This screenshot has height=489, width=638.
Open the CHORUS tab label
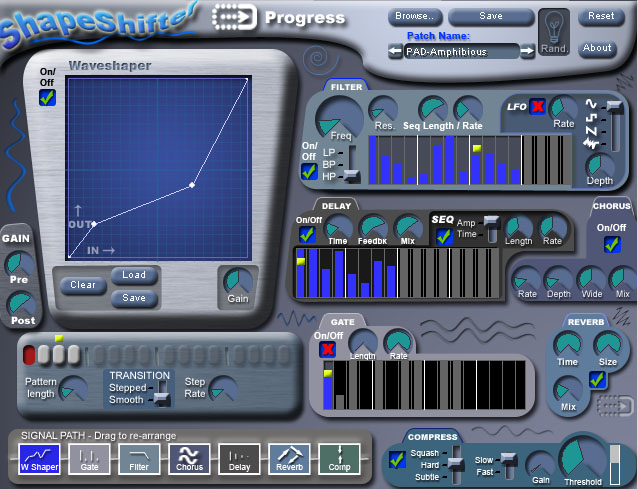click(612, 206)
